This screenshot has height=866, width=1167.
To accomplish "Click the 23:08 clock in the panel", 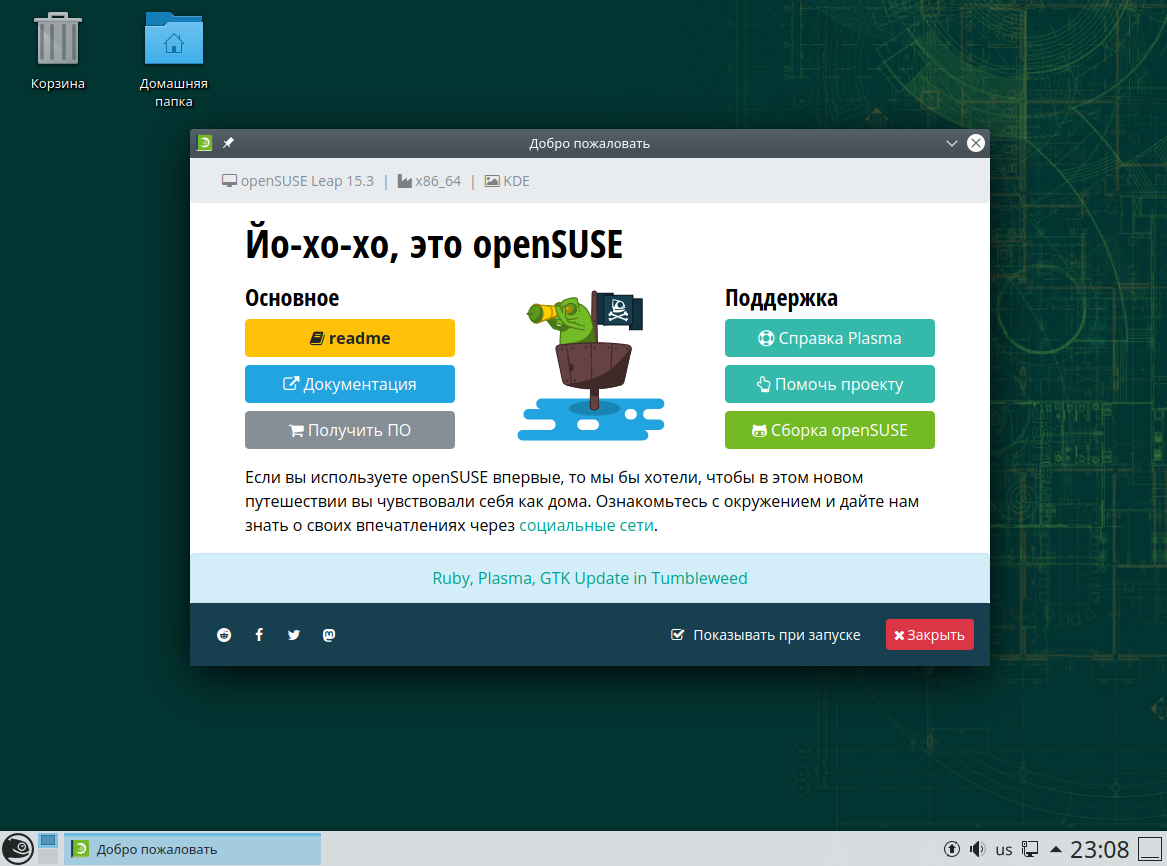I will pos(1099,849).
